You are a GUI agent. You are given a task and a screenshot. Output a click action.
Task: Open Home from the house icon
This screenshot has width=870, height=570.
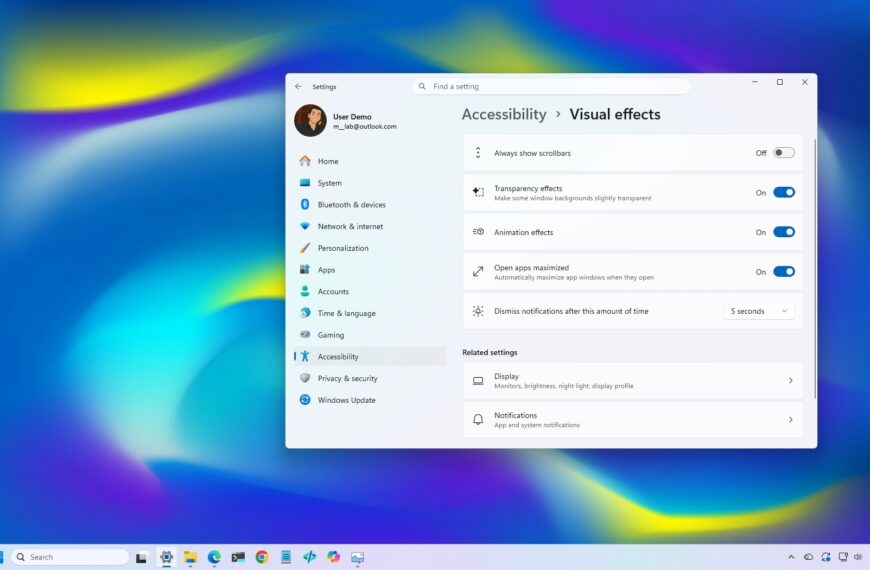(x=305, y=161)
